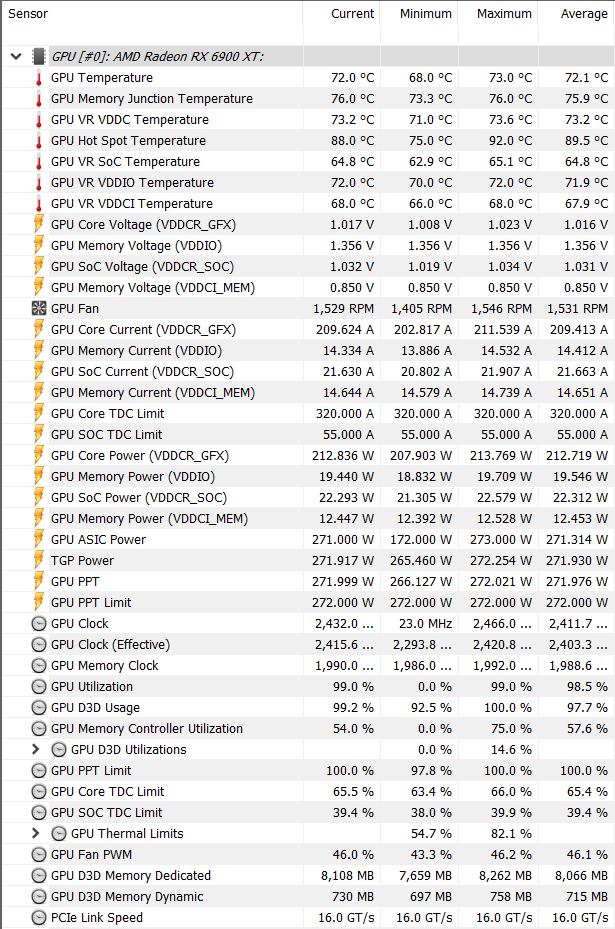The width and height of the screenshot is (615, 929).
Task: Expand the GPU Thermal Limits subtree
Action: pos(36,834)
